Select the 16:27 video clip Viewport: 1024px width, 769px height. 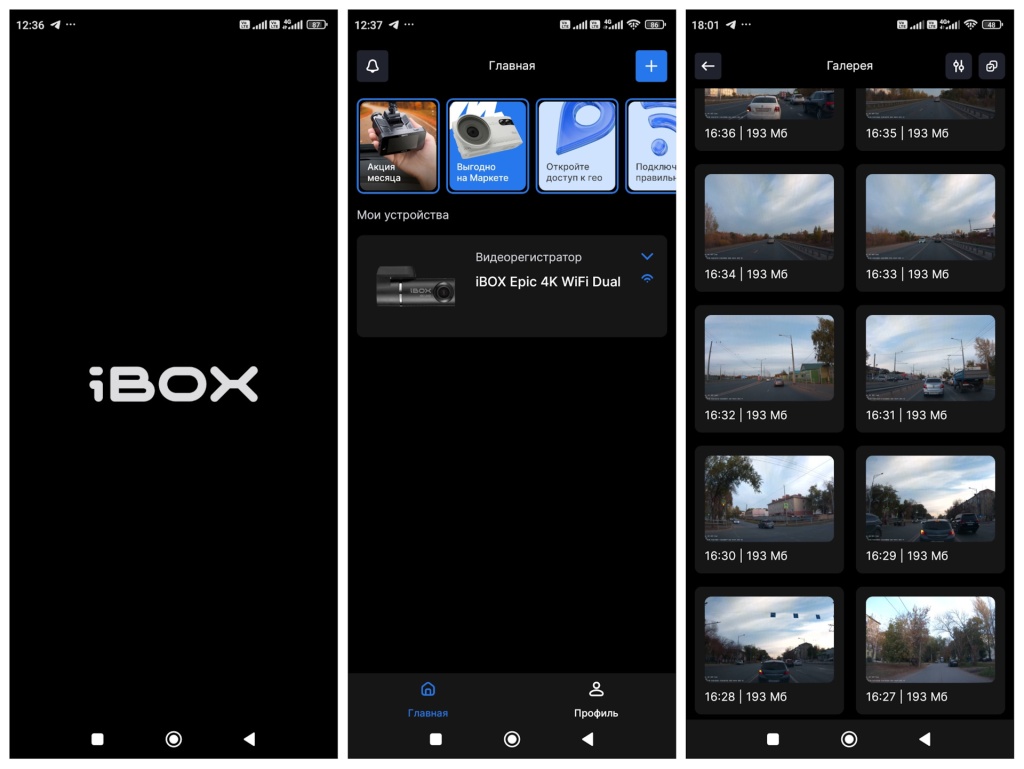tap(930, 640)
